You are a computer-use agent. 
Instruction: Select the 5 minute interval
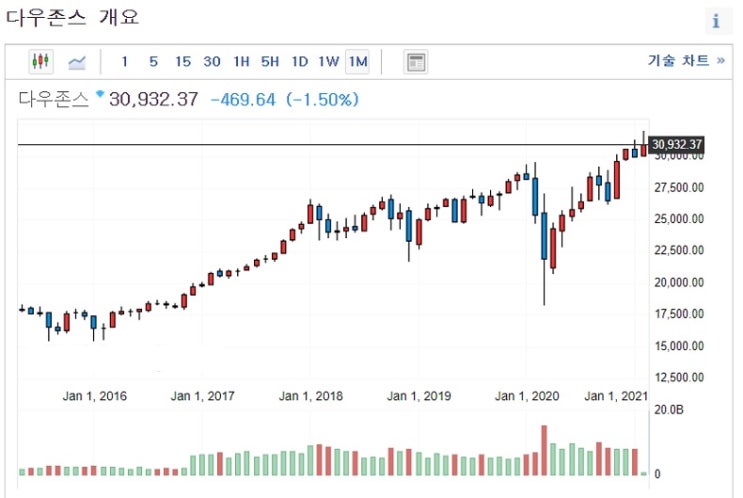153,62
